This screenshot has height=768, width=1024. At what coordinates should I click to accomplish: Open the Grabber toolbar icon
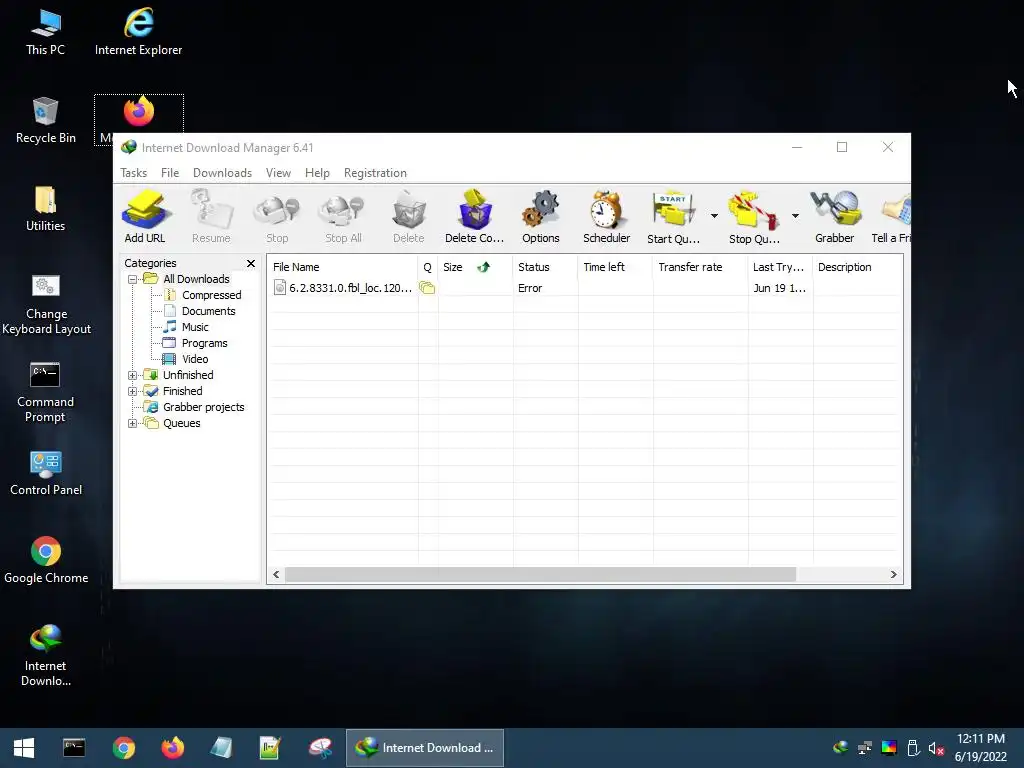coord(835,217)
